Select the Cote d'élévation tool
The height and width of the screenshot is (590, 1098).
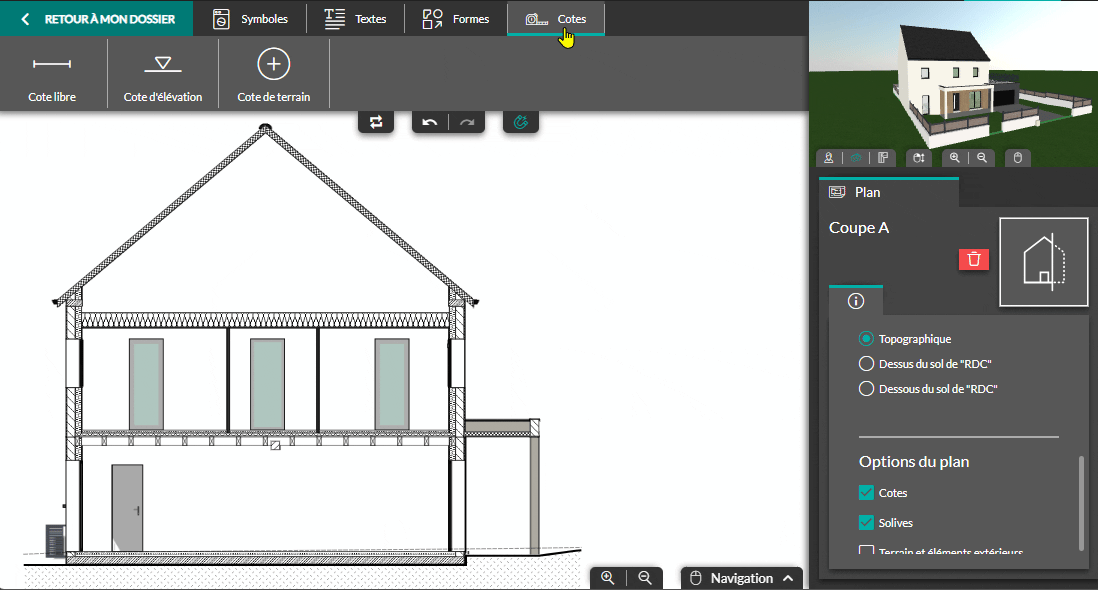click(x=162, y=75)
